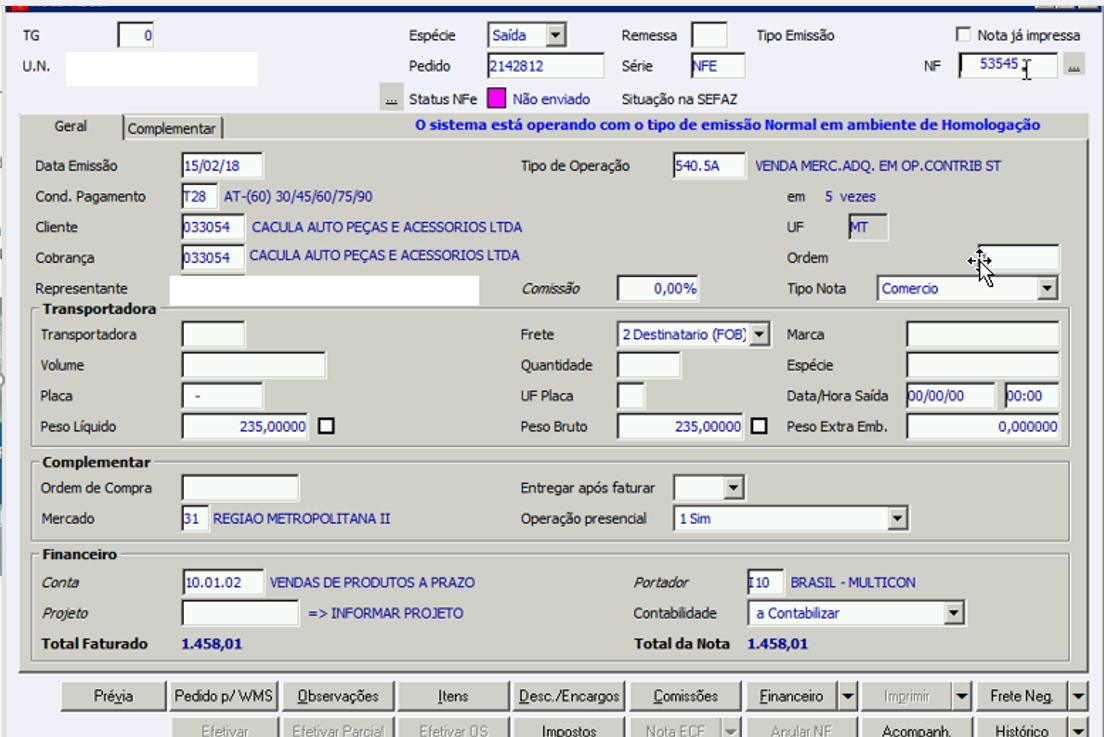Click the Anular NF button
The height and width of the screenshot is (737, 1104).
pos(801,729)
